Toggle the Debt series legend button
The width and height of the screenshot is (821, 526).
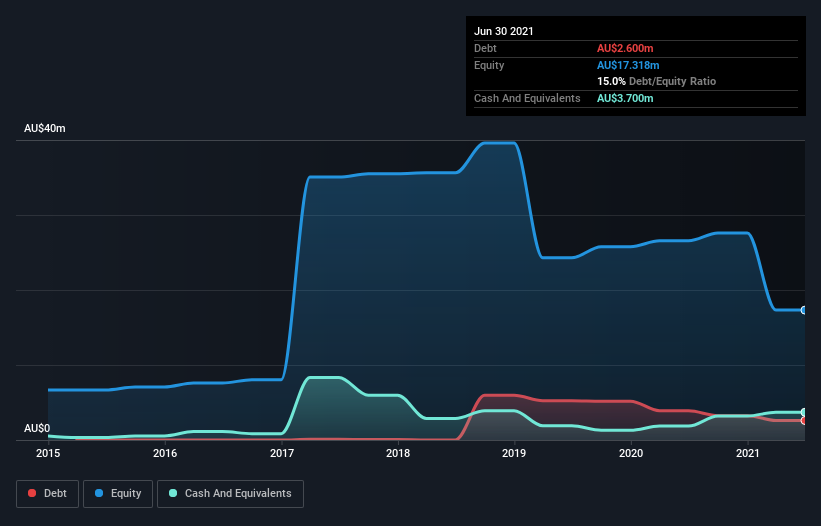click(x=48, y=494)
